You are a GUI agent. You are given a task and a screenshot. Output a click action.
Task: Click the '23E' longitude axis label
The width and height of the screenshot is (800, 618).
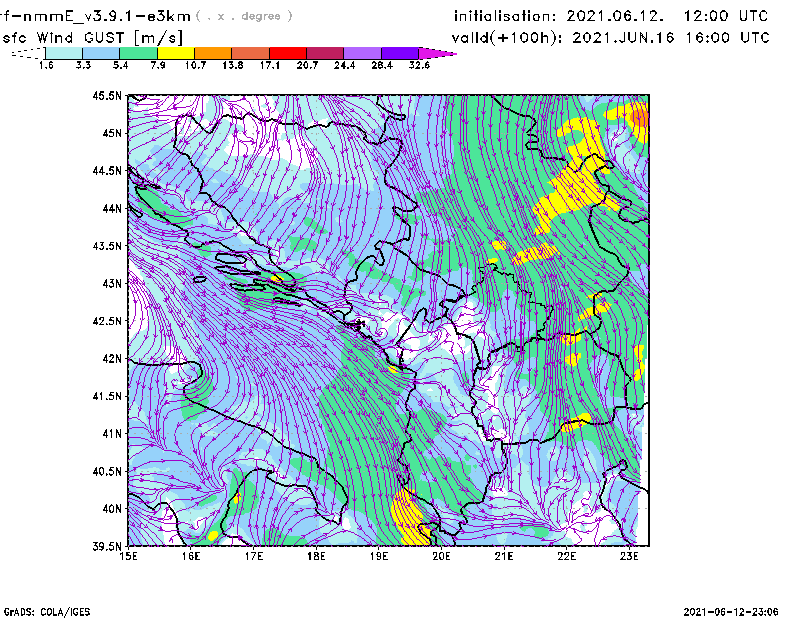629,556
